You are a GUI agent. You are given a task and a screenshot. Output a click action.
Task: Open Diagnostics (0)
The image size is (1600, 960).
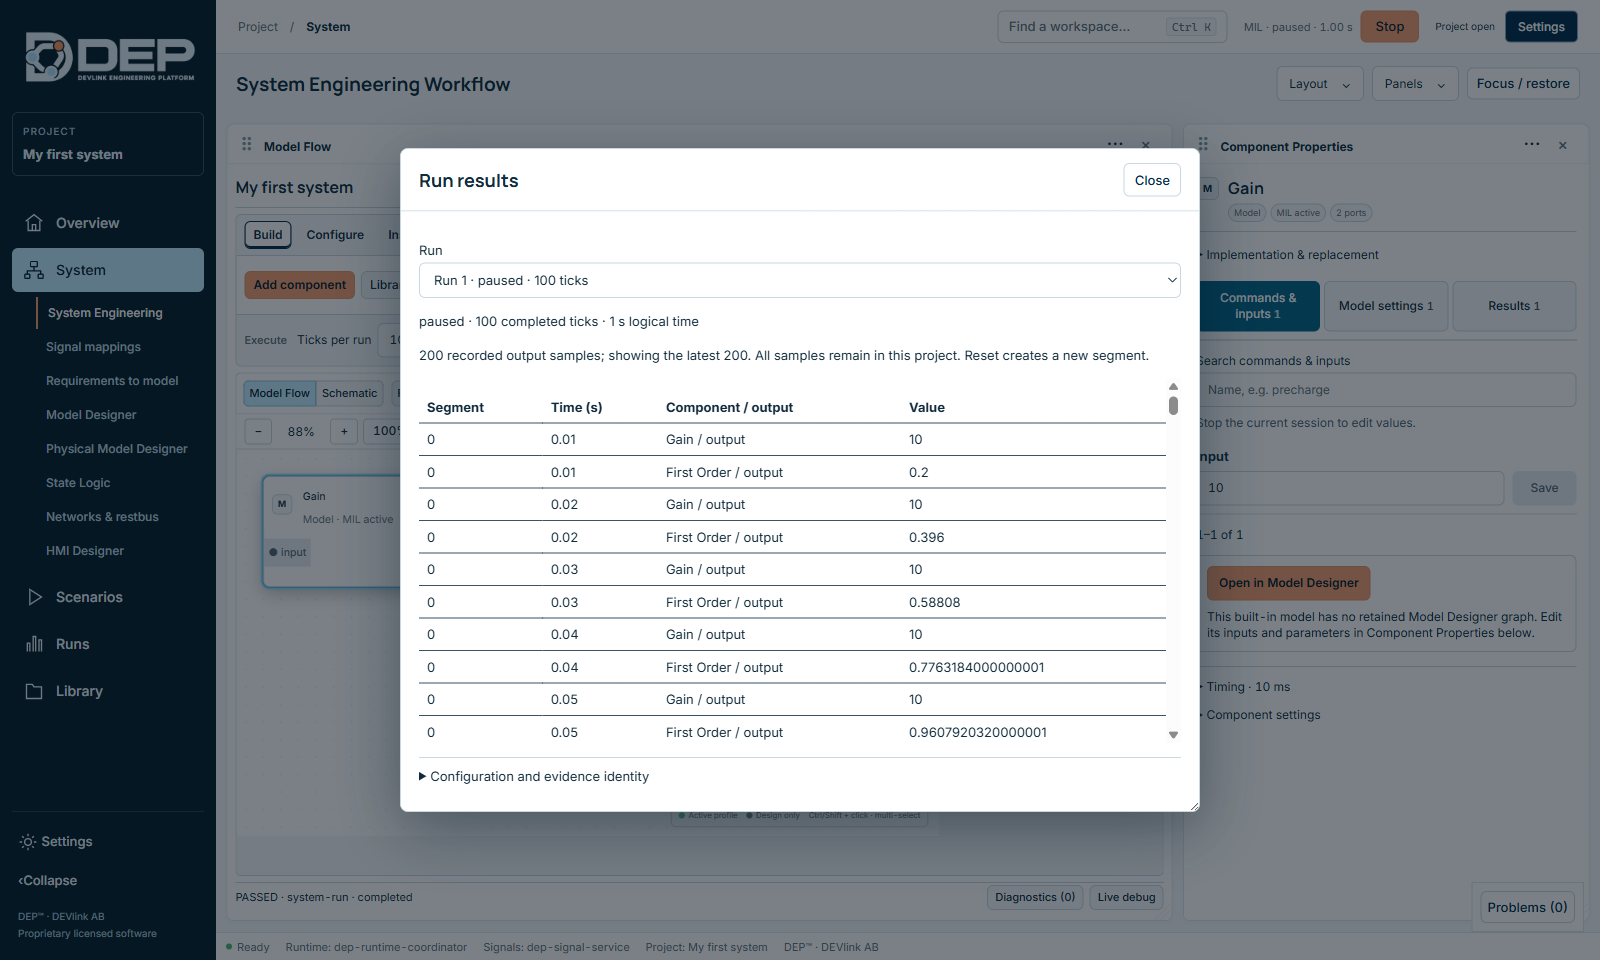[1035, 897]
